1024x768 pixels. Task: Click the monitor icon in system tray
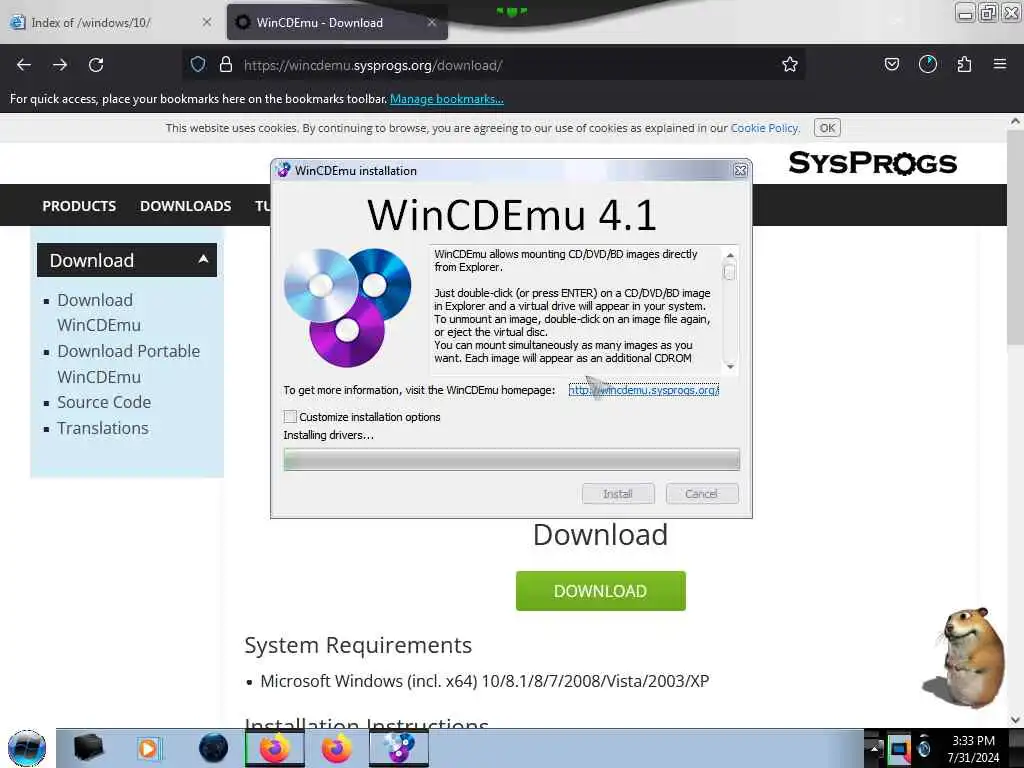(x=899, y=748)
